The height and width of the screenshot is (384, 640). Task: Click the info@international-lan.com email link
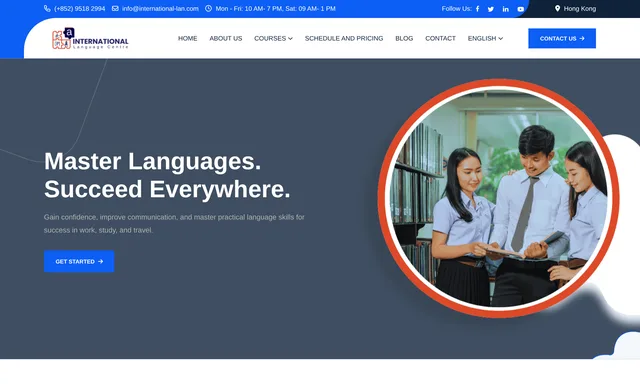click(160, 9)
